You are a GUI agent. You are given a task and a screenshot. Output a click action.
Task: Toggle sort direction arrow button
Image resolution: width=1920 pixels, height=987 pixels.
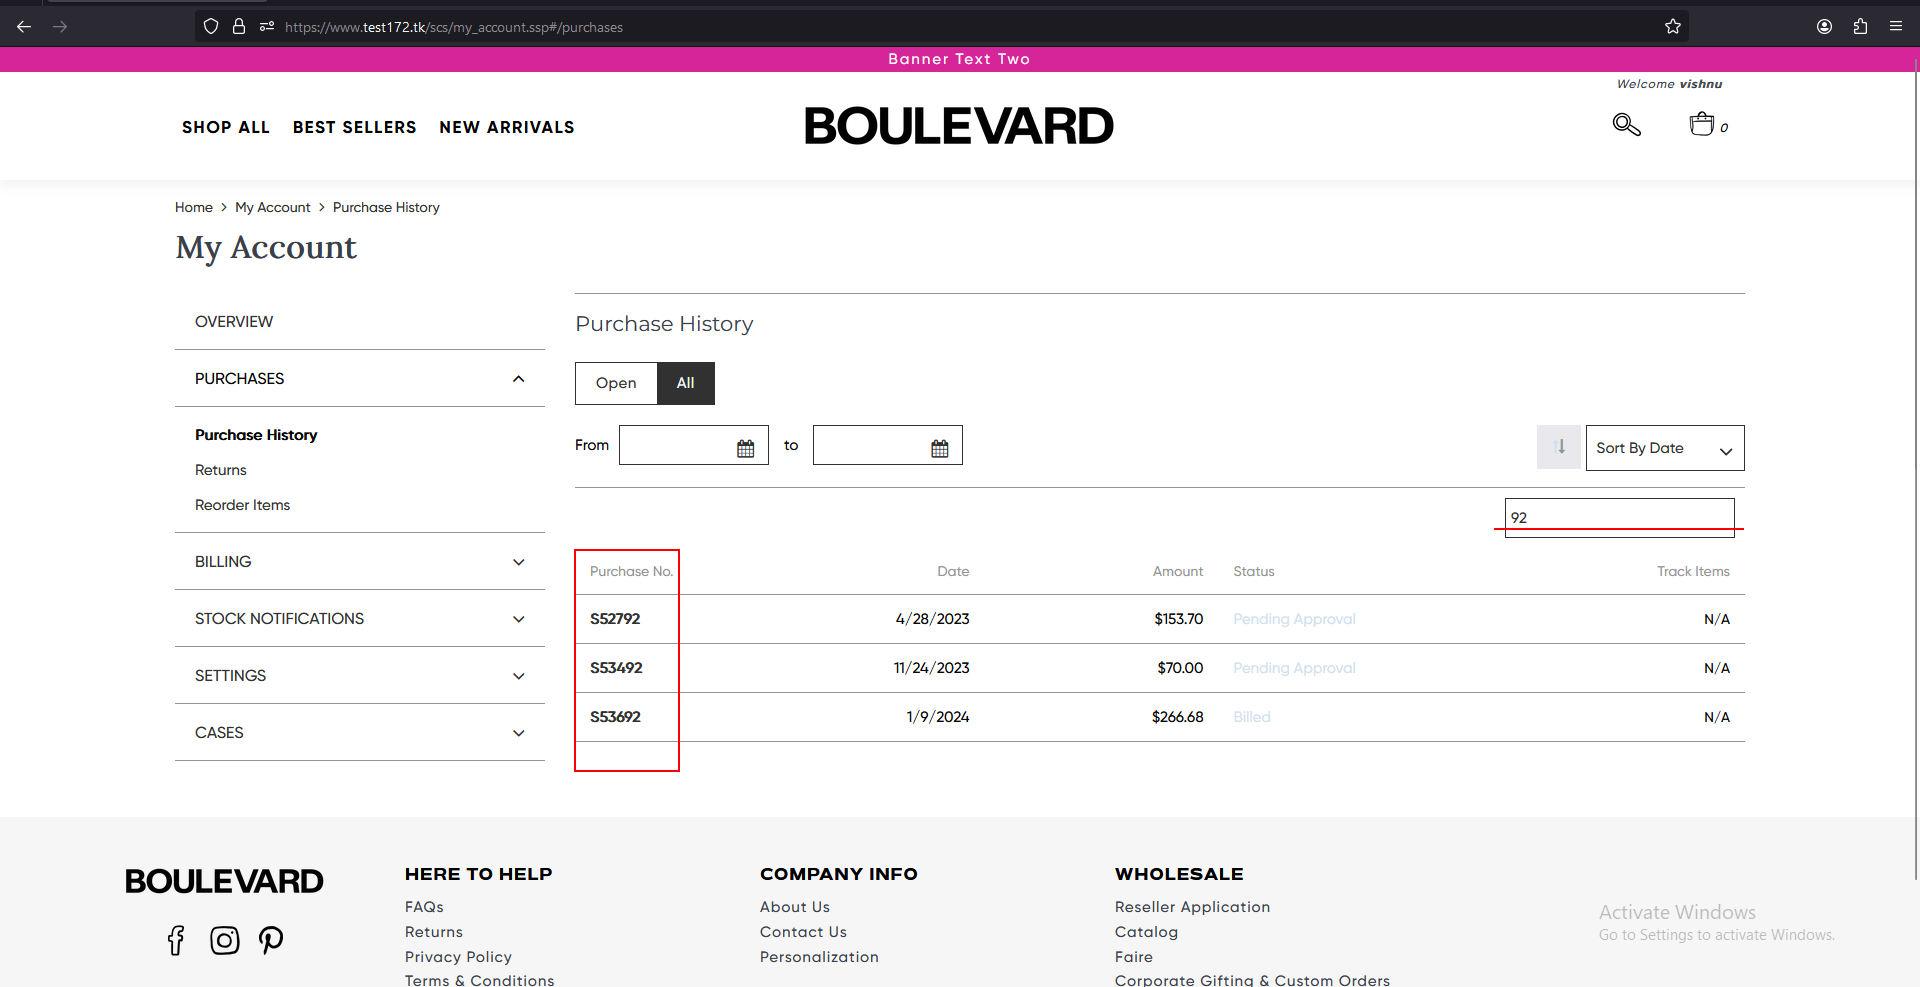1559,447
